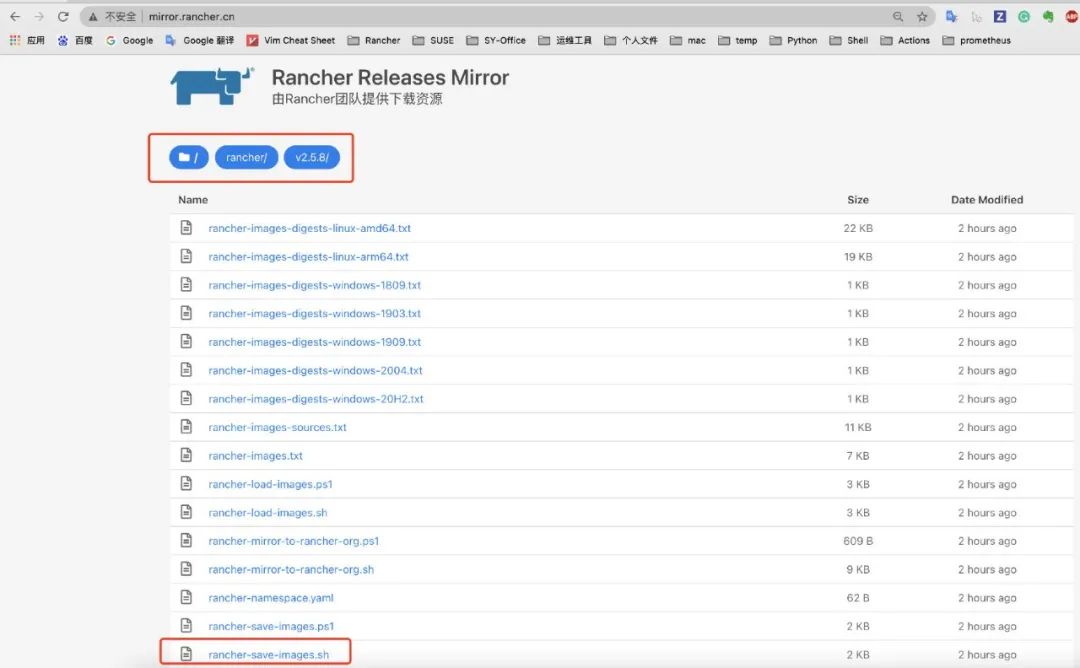
Task: Open rancher-namespace.yaml
Action: point(271,598)
